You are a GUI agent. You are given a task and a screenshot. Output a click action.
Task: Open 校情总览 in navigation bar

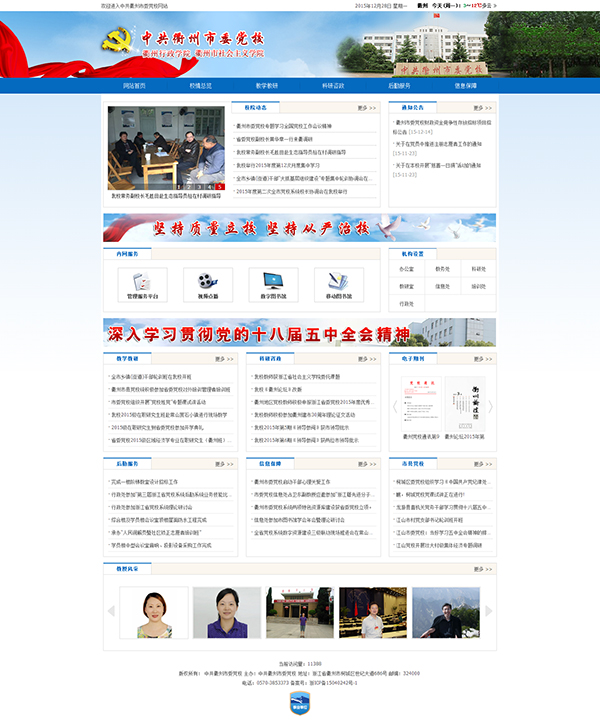pos(201,86)
